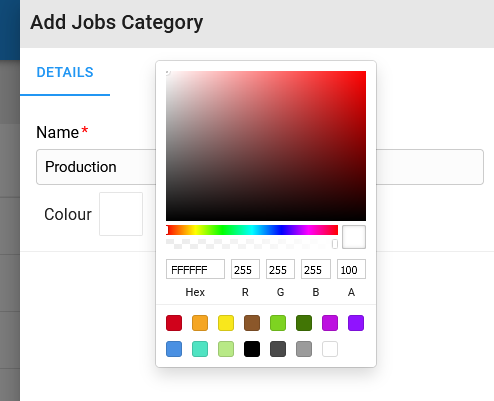Select the magenta preset swatch
This screenshot has width=494, height=401.
pyautogui.click(x=330, y=323)
